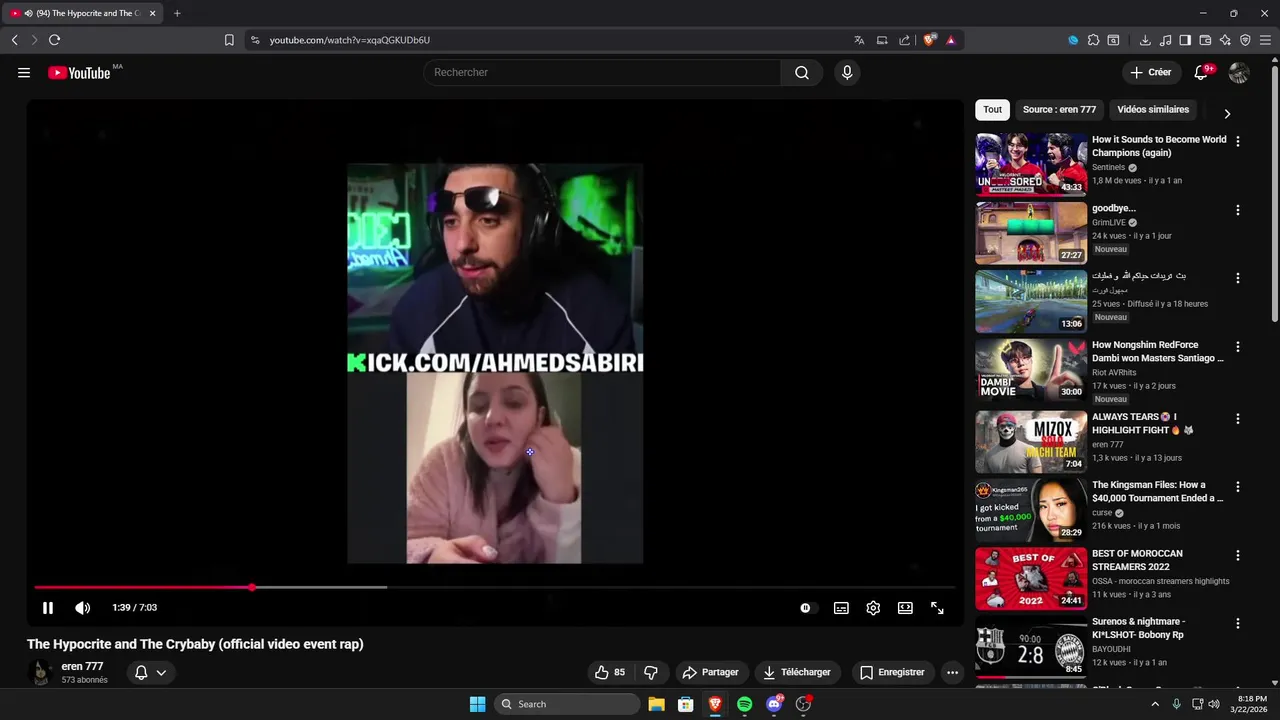Open the Brave Shields lion icon
Image resolution: width=1280 pixels, height=720 pixels.
(x=929, y=40)
